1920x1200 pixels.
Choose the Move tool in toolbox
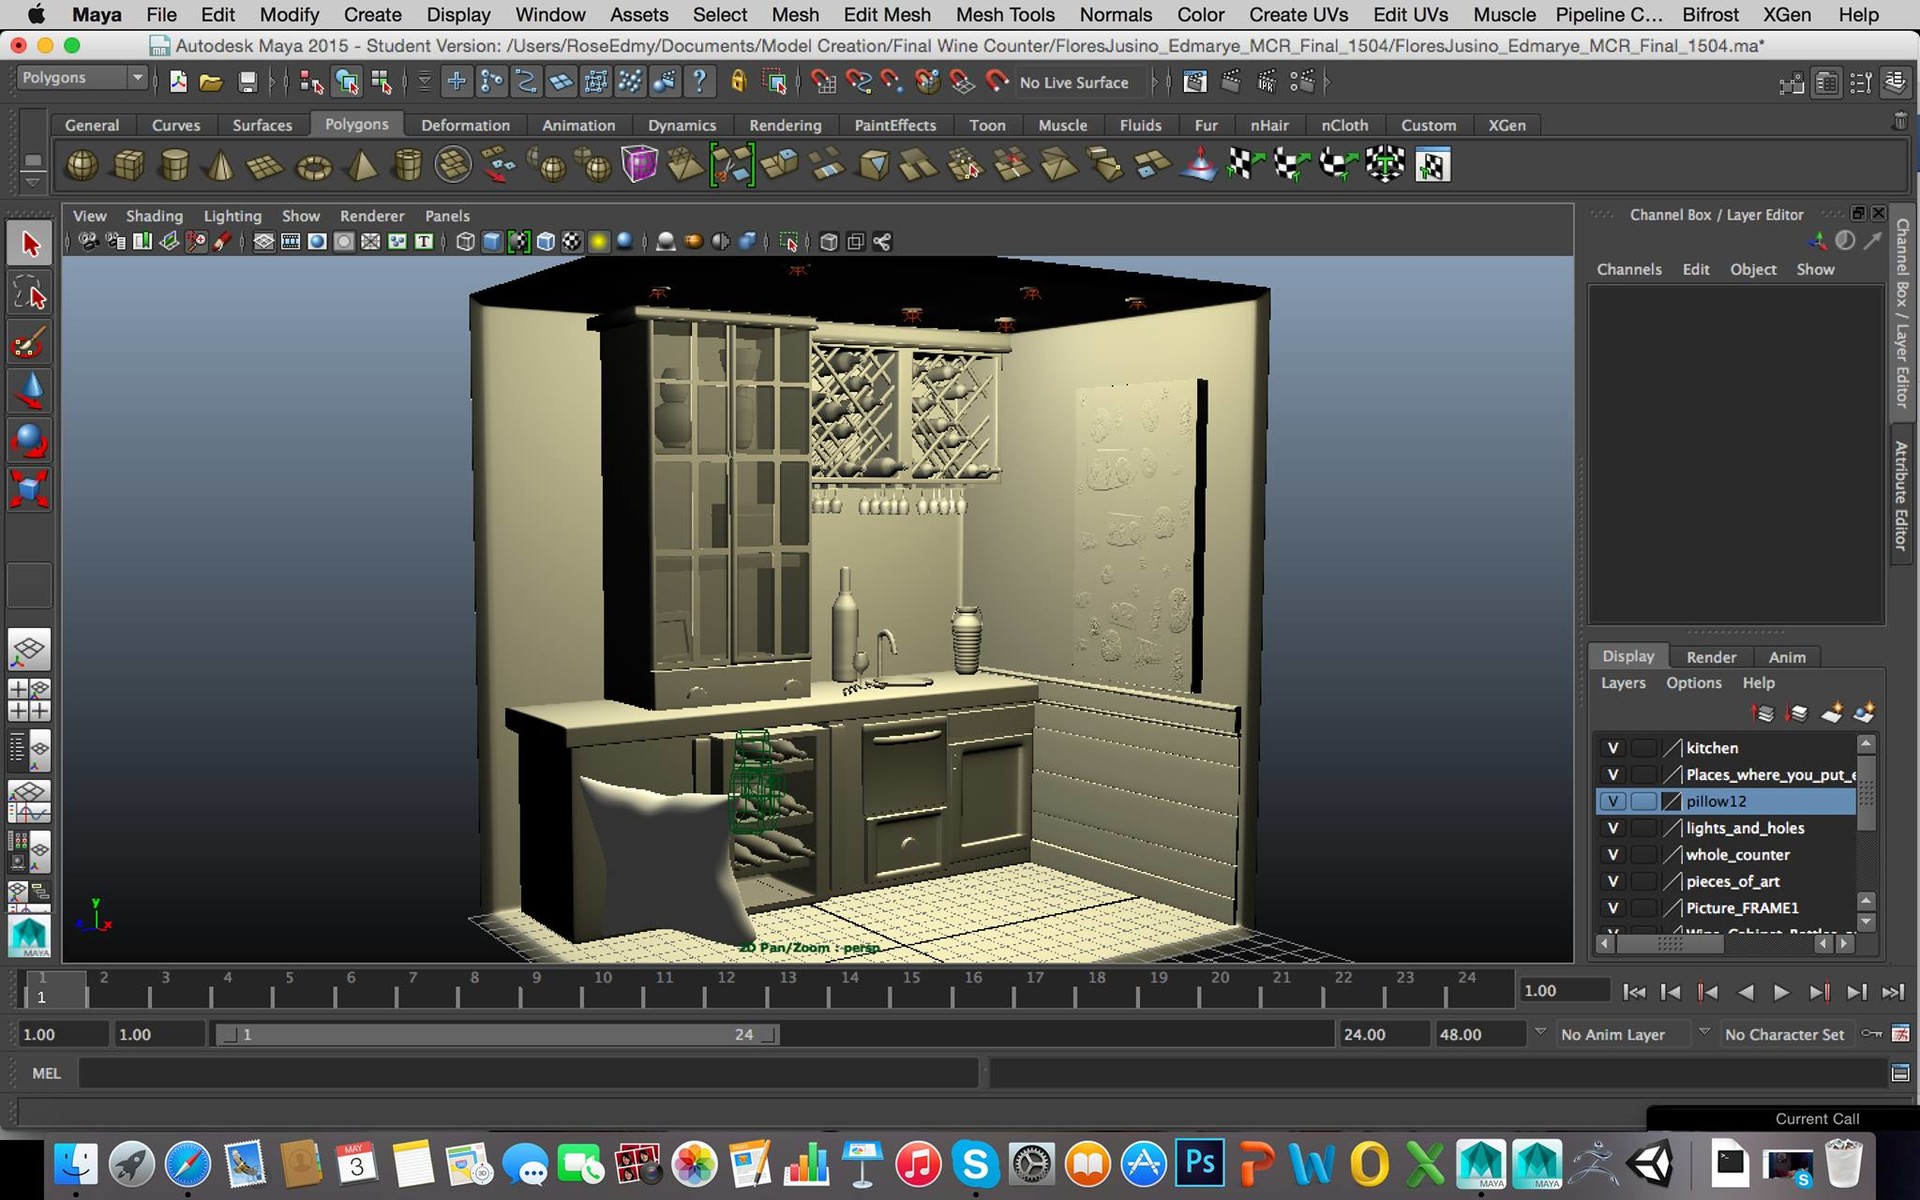(x=29, y=392)
